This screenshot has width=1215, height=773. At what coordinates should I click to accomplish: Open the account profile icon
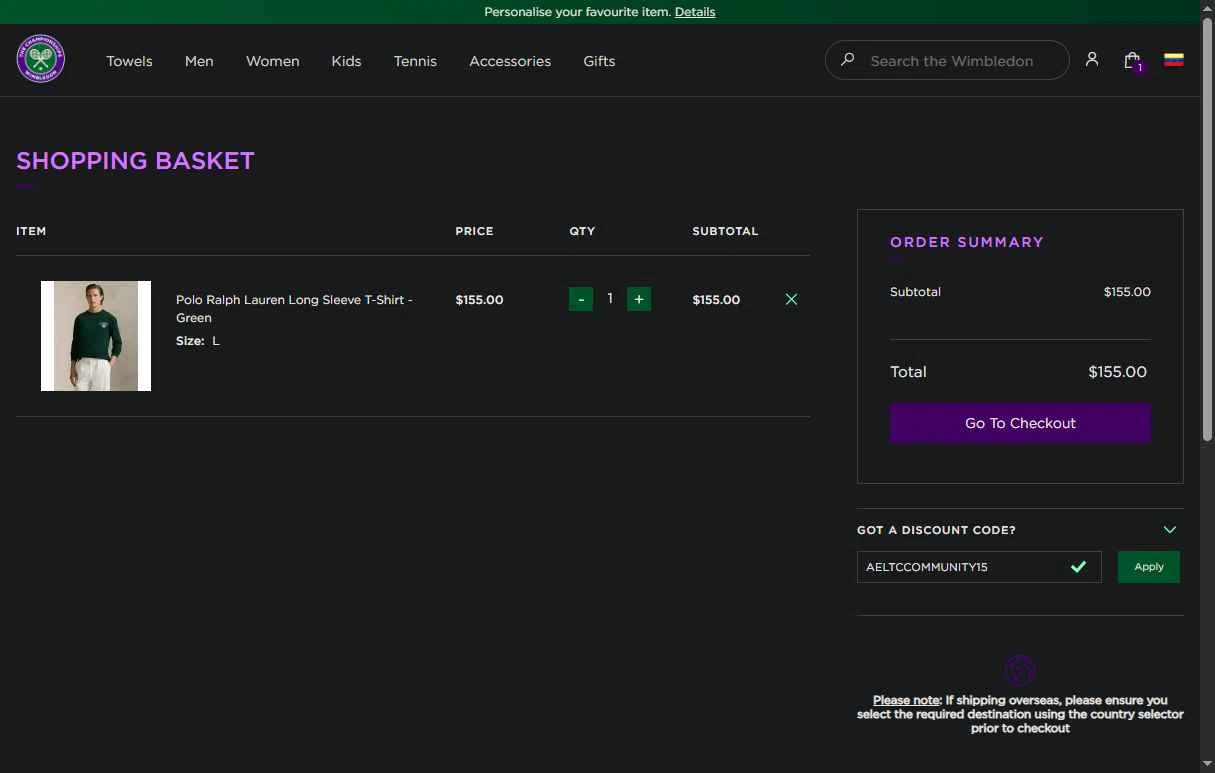[1092, 60]
